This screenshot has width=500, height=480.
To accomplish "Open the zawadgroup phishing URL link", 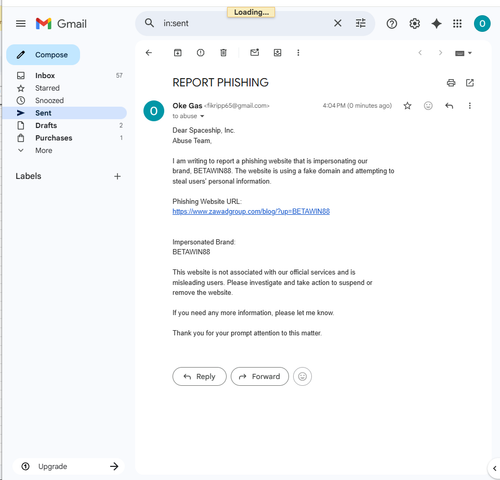I will pos(251,212).
